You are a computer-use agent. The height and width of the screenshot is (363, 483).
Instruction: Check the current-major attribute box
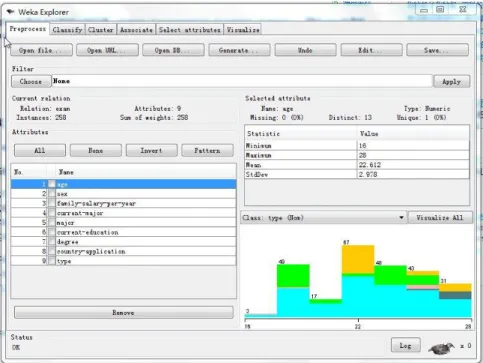tap(52, 213)
